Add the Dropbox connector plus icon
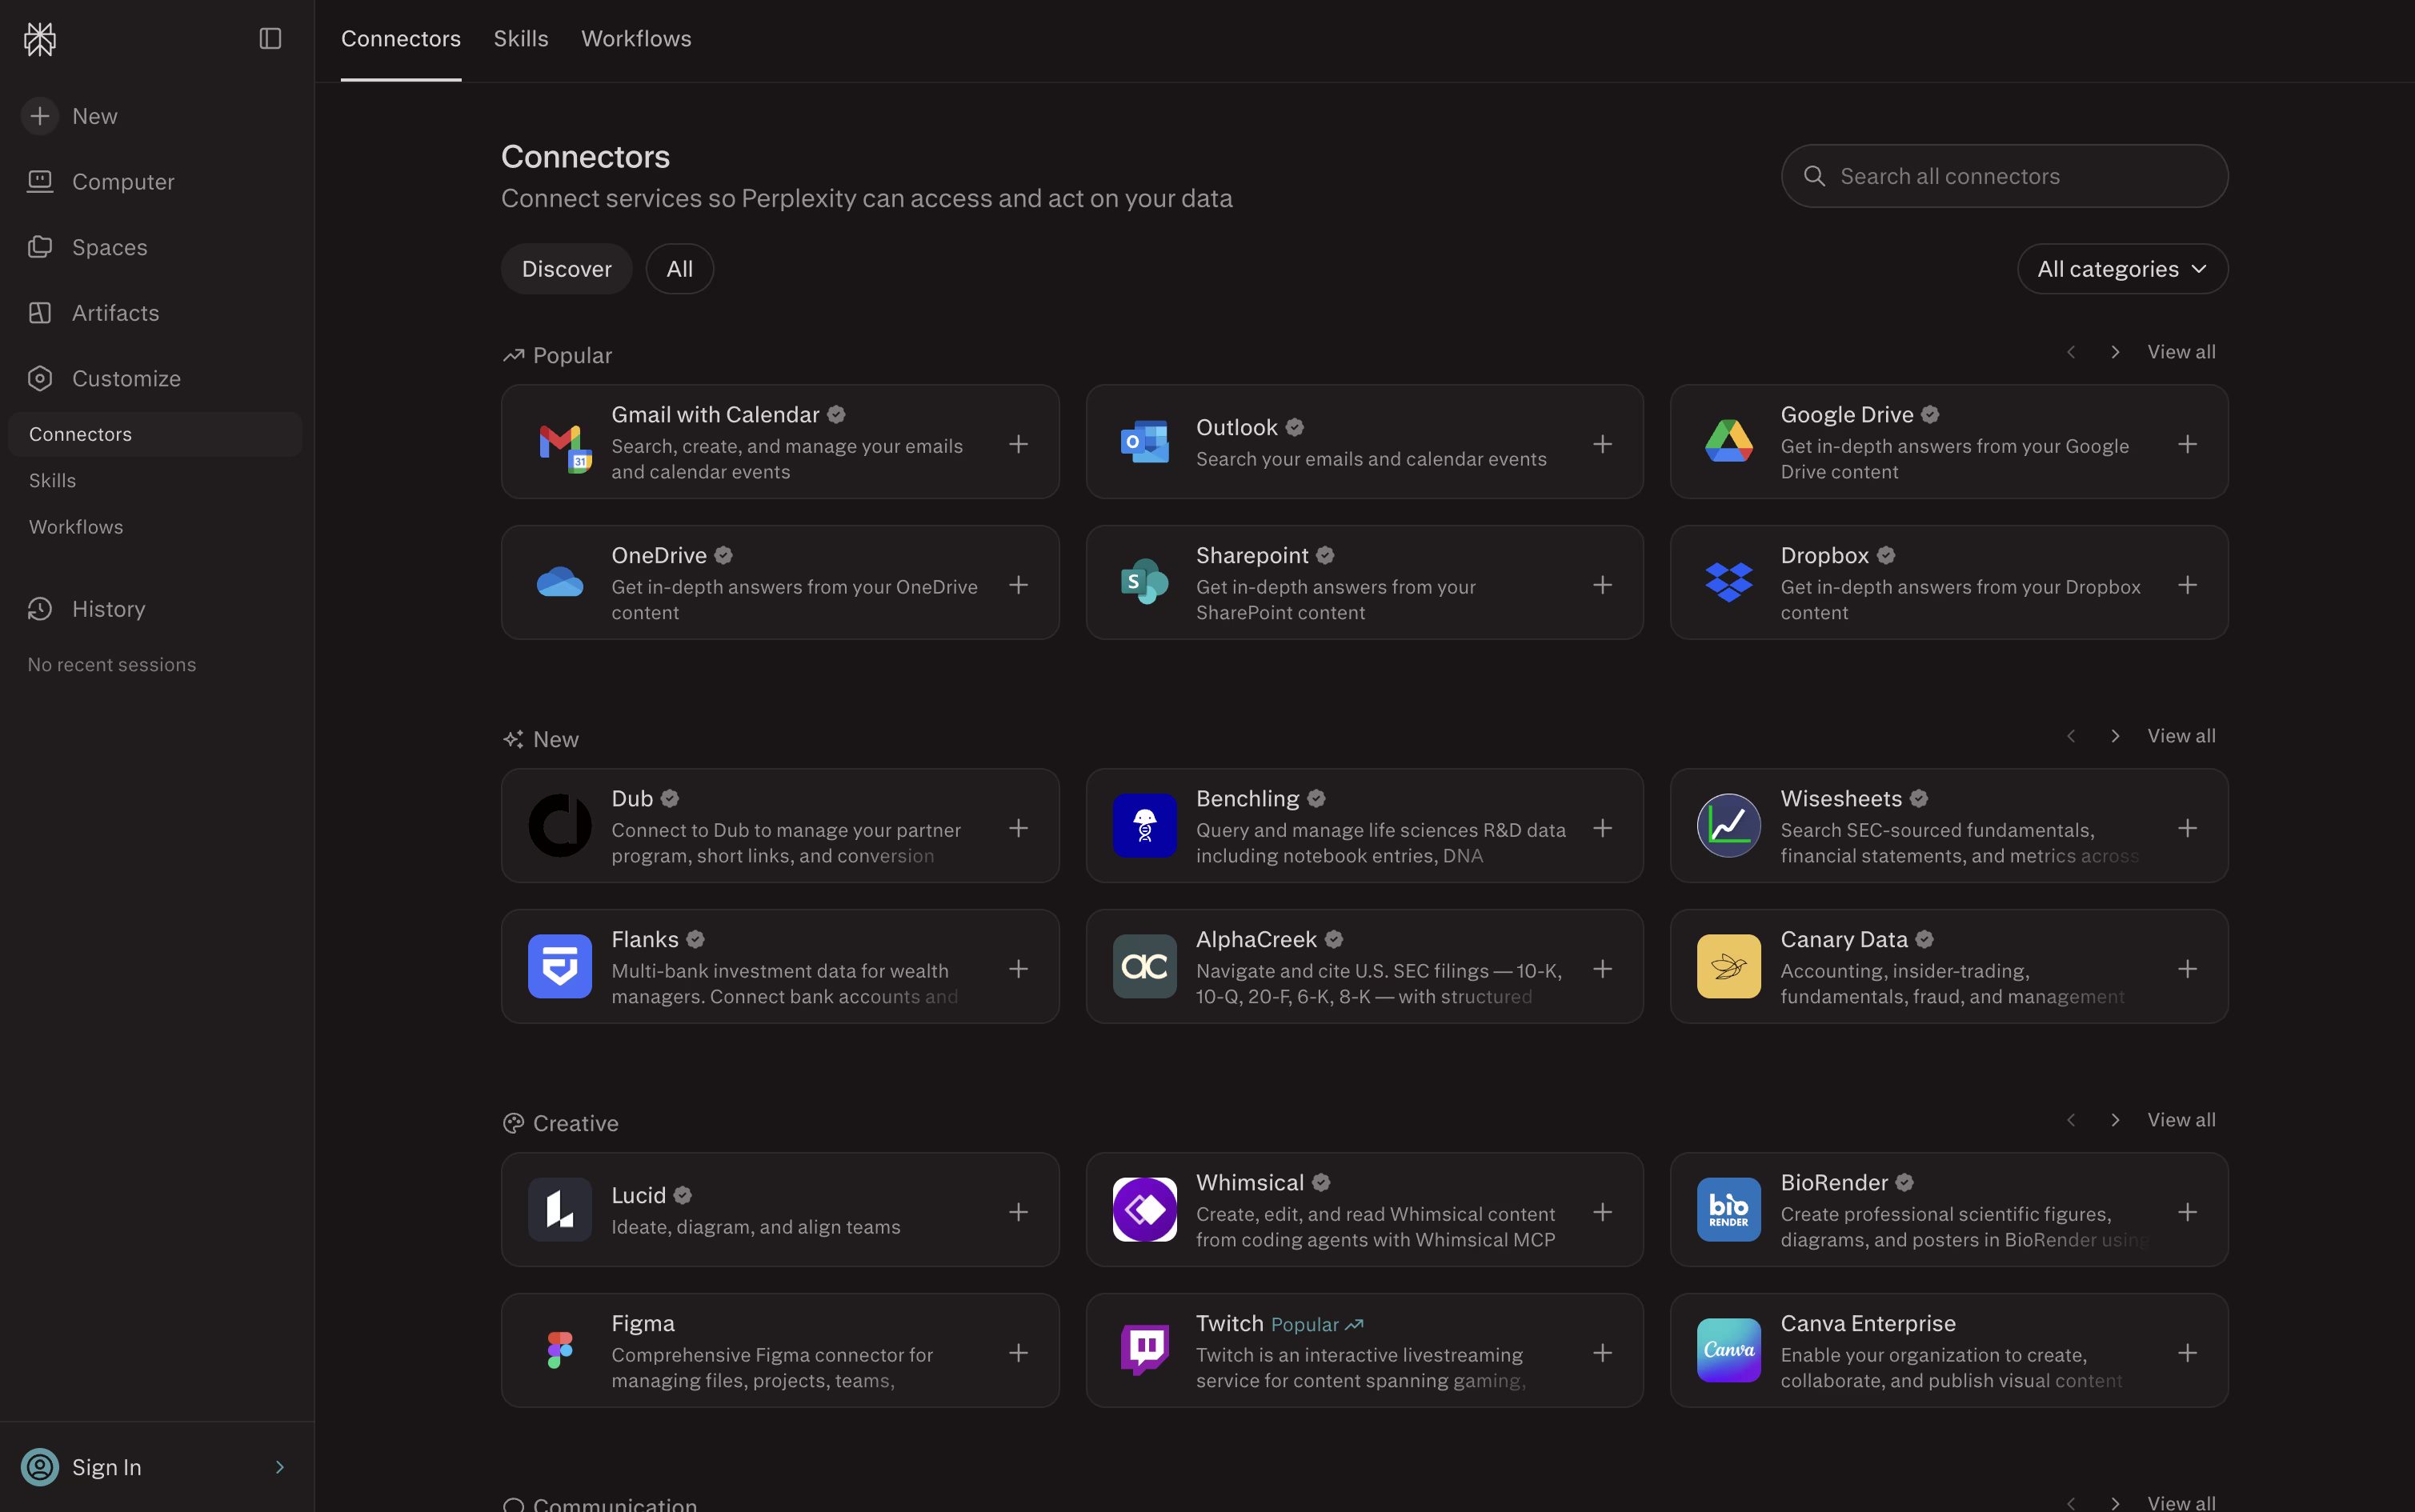This screenshot has height=1512, width=2415. 2187,584
